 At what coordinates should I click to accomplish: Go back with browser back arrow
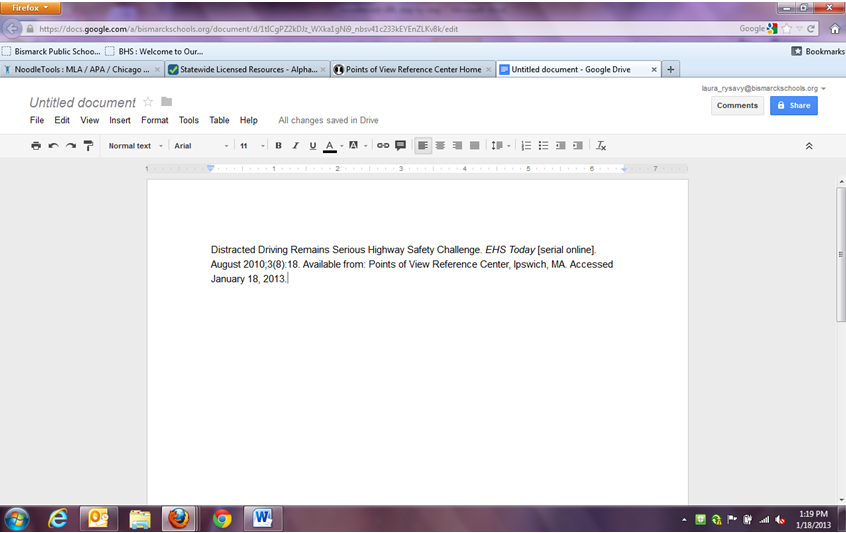pos(12,29)
